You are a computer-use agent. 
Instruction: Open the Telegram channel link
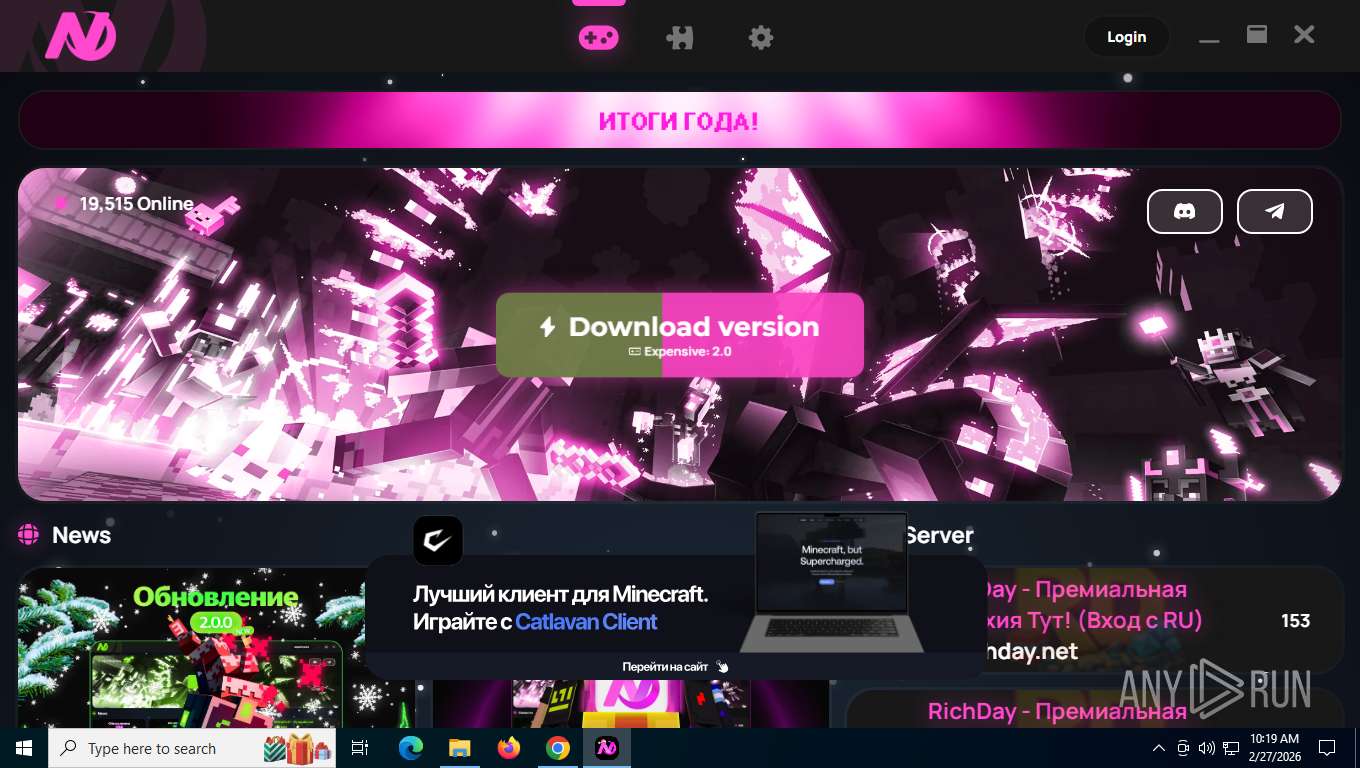coord(1275,211)
